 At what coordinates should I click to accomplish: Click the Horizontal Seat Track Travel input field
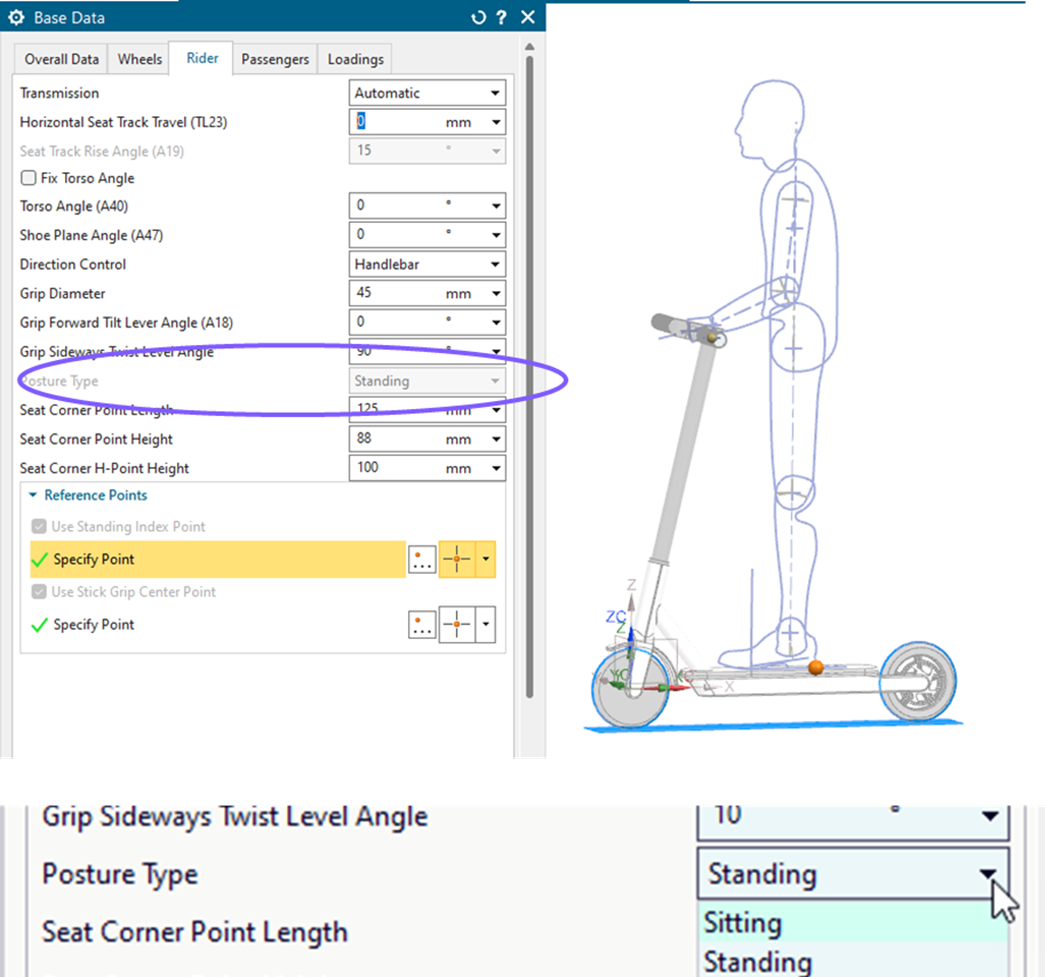[x=395, y=122]
